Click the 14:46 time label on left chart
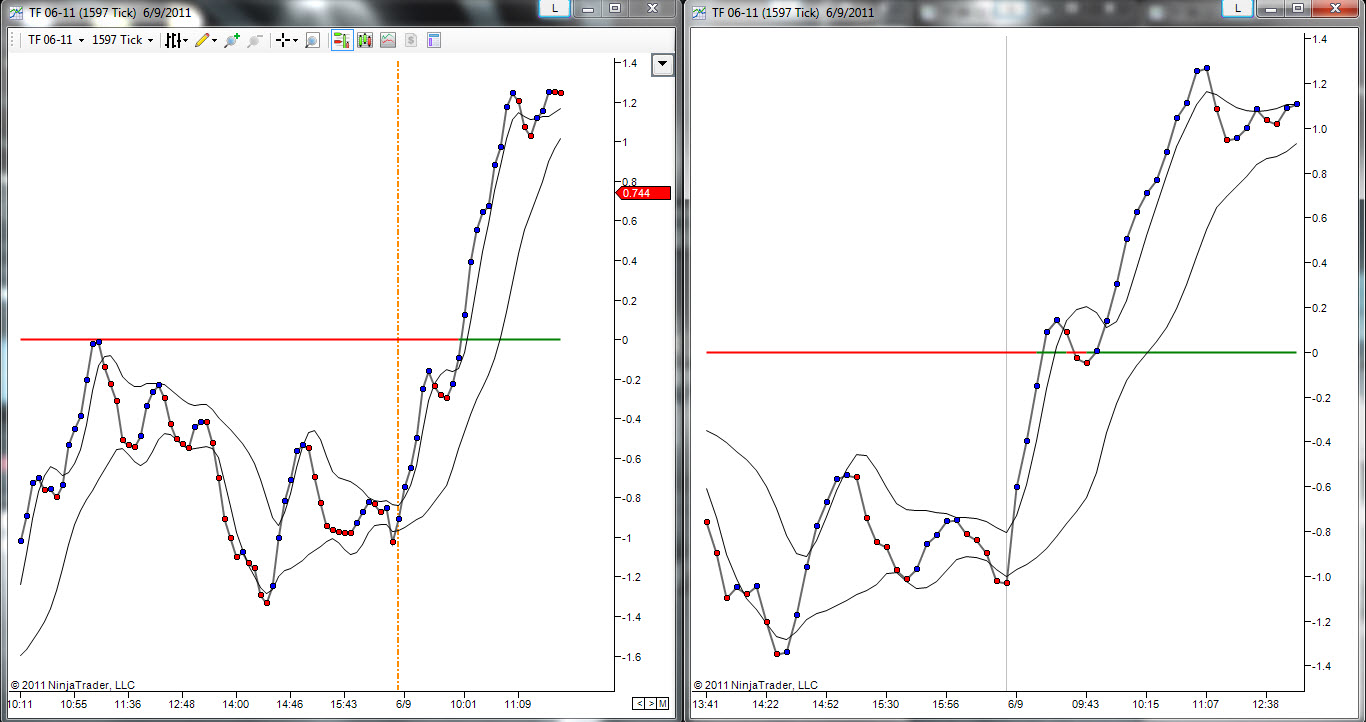 click(290, 704)
